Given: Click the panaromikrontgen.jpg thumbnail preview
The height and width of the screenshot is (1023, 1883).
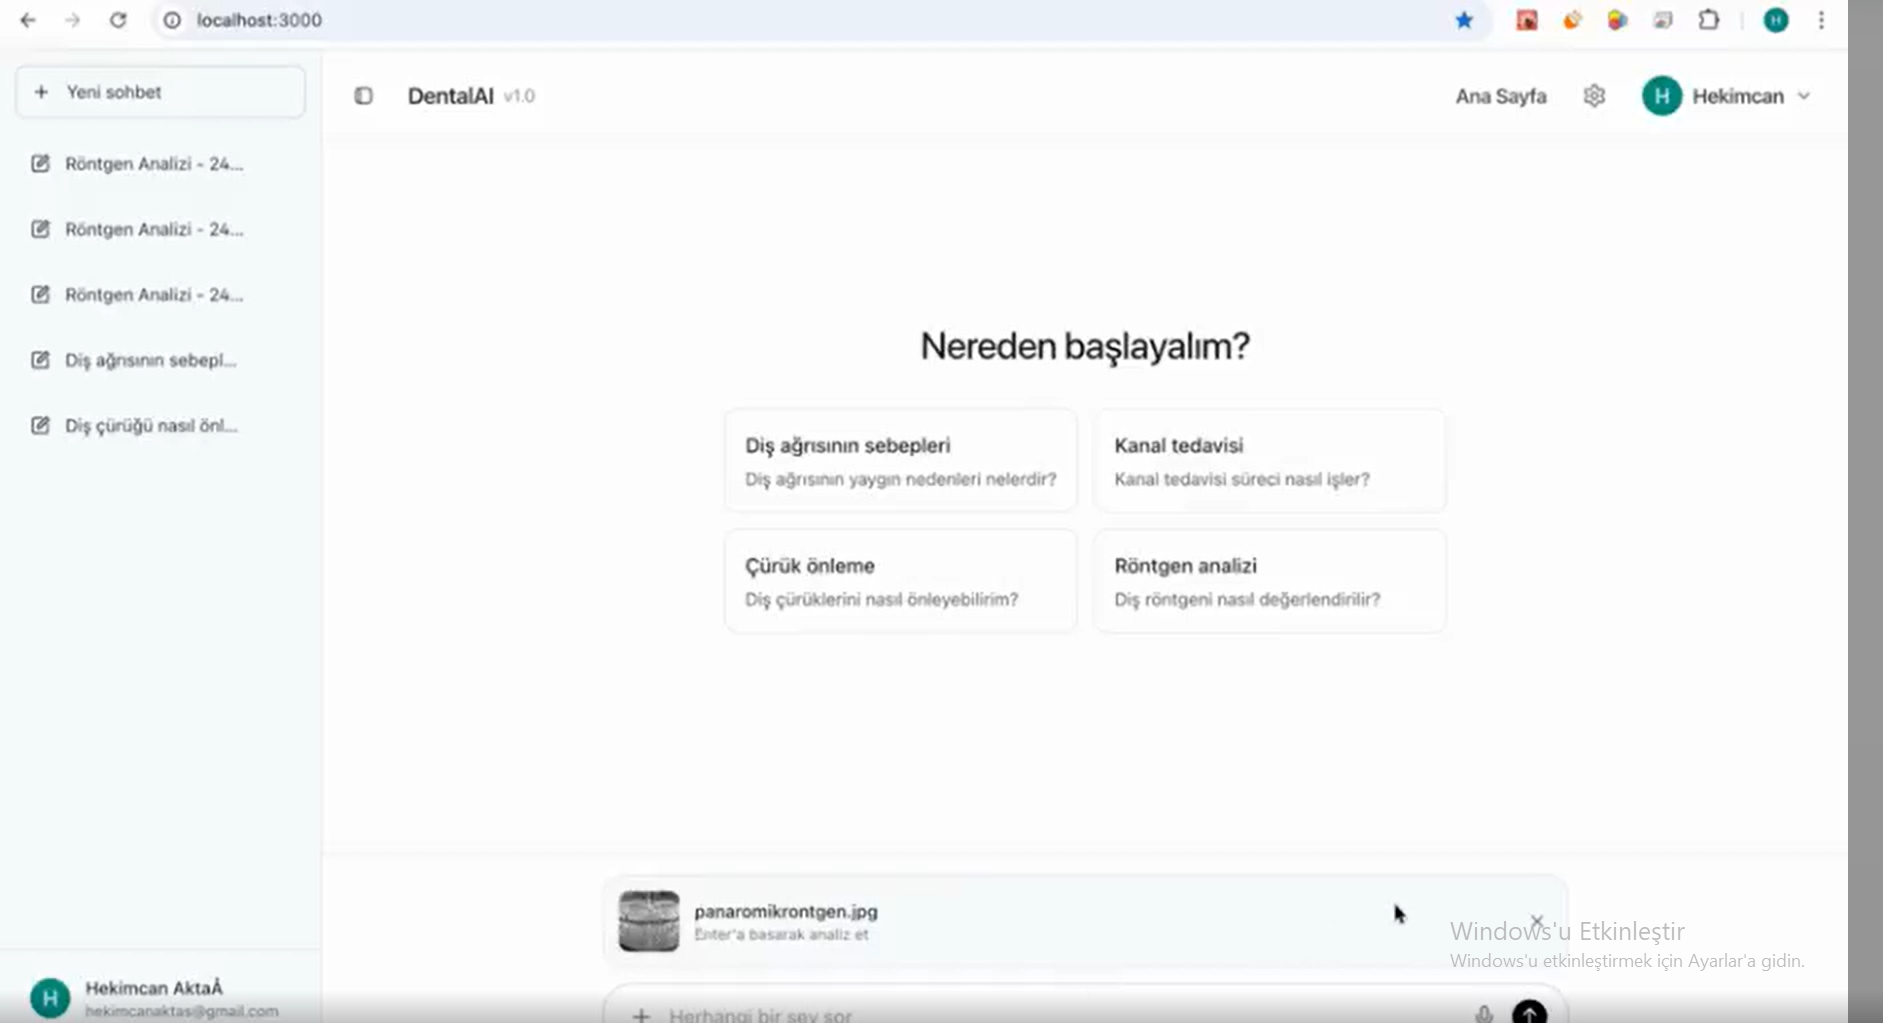Looking at the screenshot, I should pyautogui.click(x=649, y=920).
